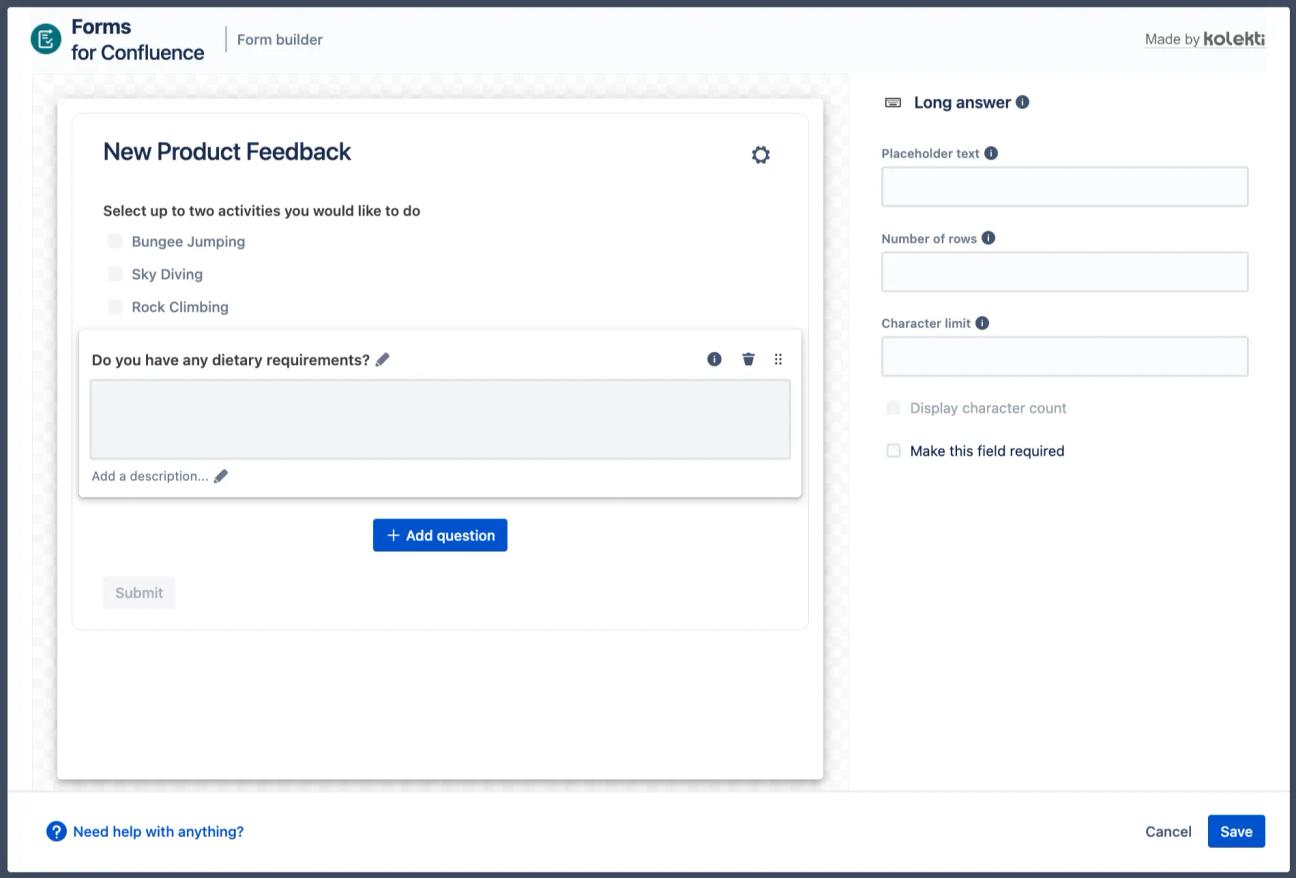The image size is (1296, 878).
Task: Click the Placeholder text input field
Action: point(1064,186)
